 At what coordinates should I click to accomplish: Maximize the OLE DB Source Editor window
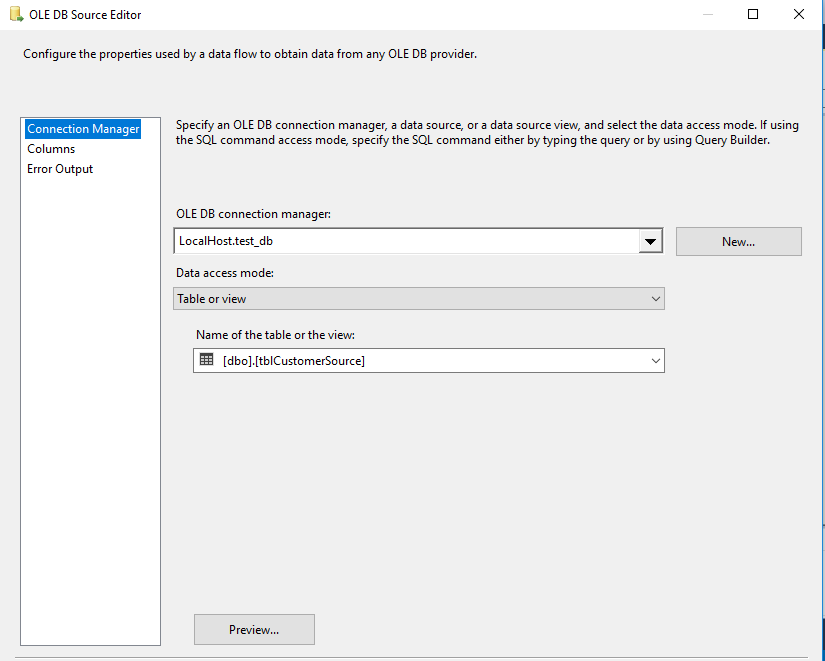753,15
